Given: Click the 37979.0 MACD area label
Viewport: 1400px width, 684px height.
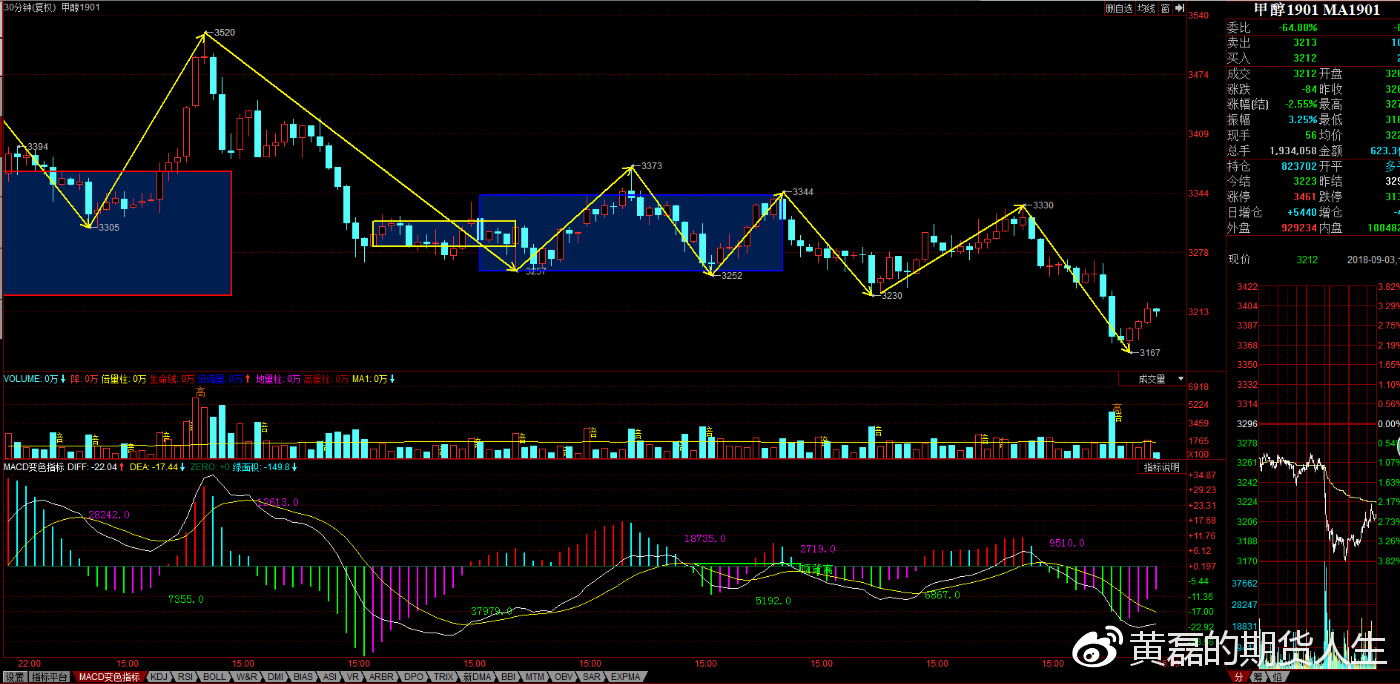Looking at the screenshot, I should [492, 610].
